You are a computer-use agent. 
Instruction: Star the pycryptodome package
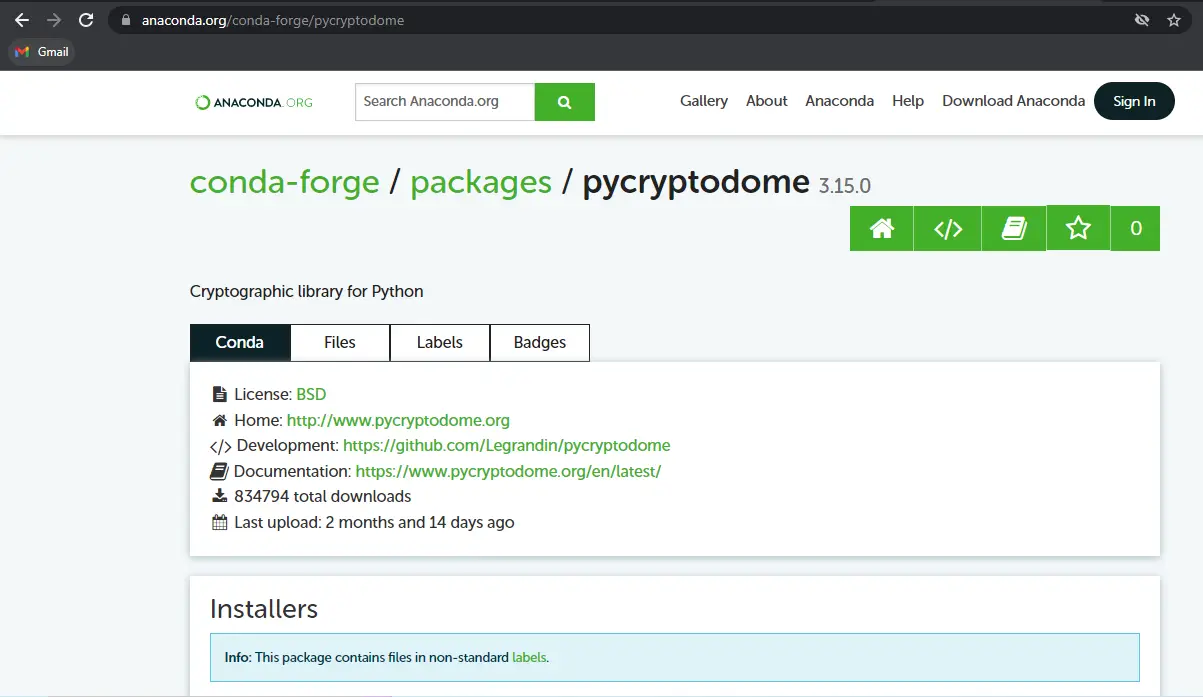click(1078, 228)
